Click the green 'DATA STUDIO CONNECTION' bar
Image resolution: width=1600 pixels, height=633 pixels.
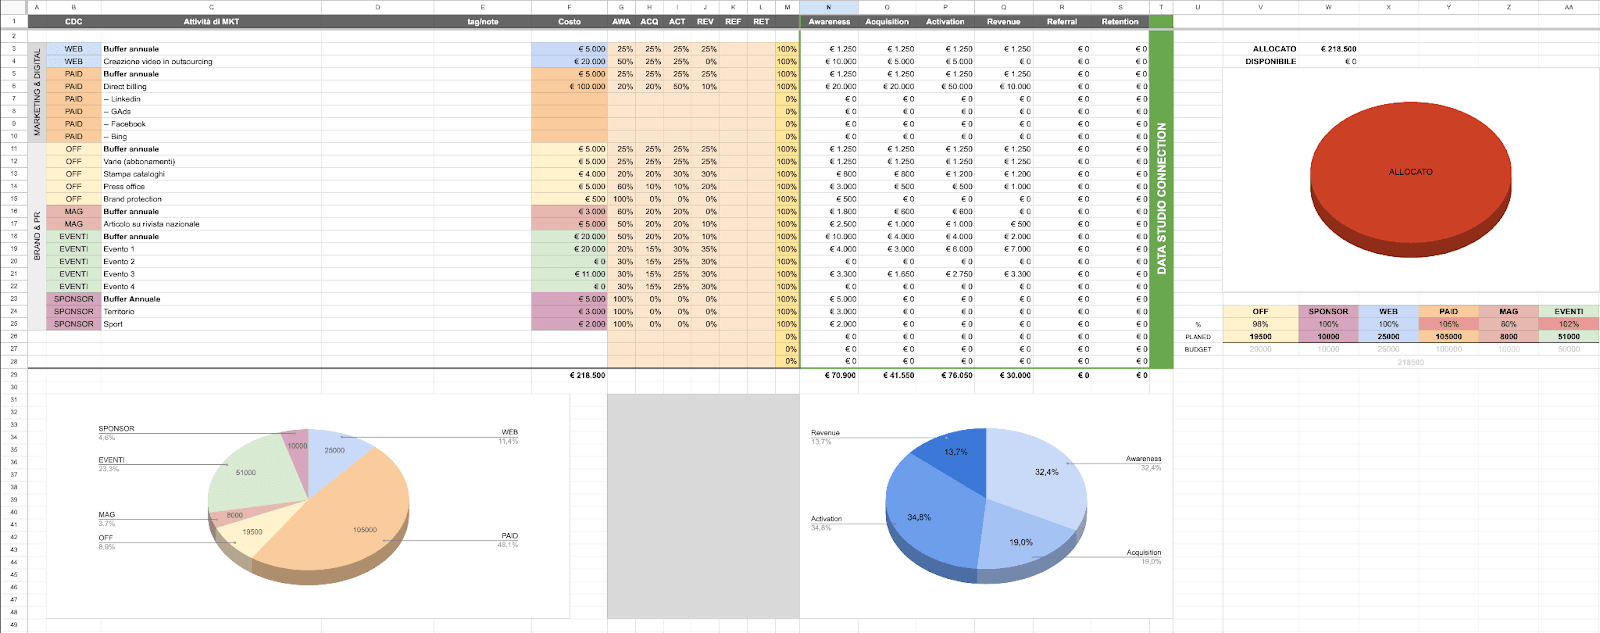[x=1161, y=199]
